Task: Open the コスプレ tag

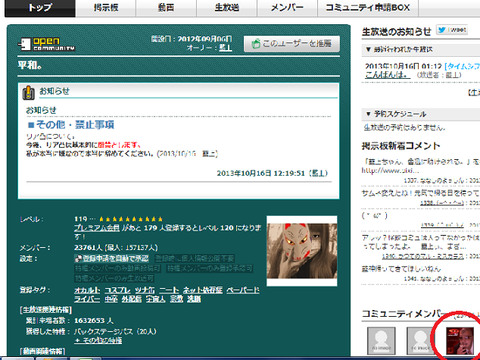Action: click(118, 290)
